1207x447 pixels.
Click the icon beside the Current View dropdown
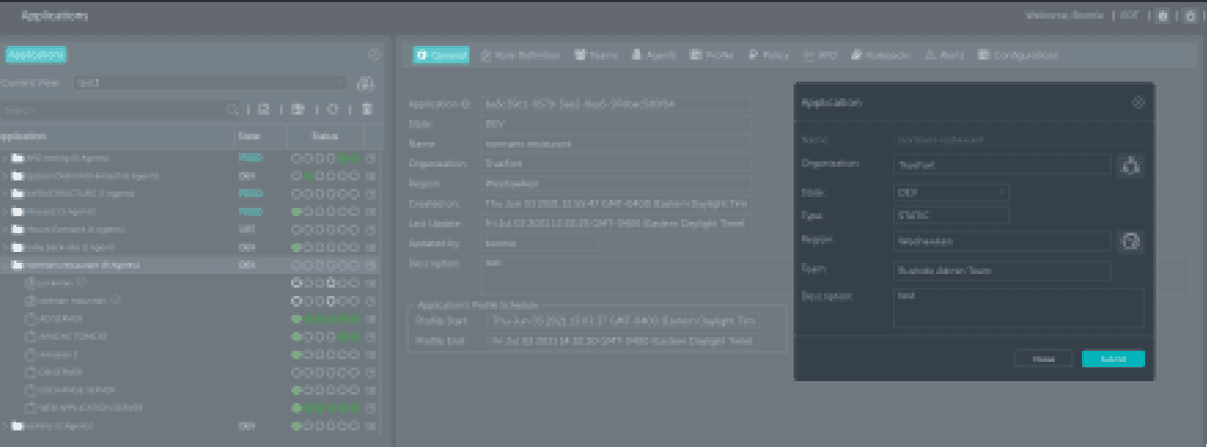(366, 84)
